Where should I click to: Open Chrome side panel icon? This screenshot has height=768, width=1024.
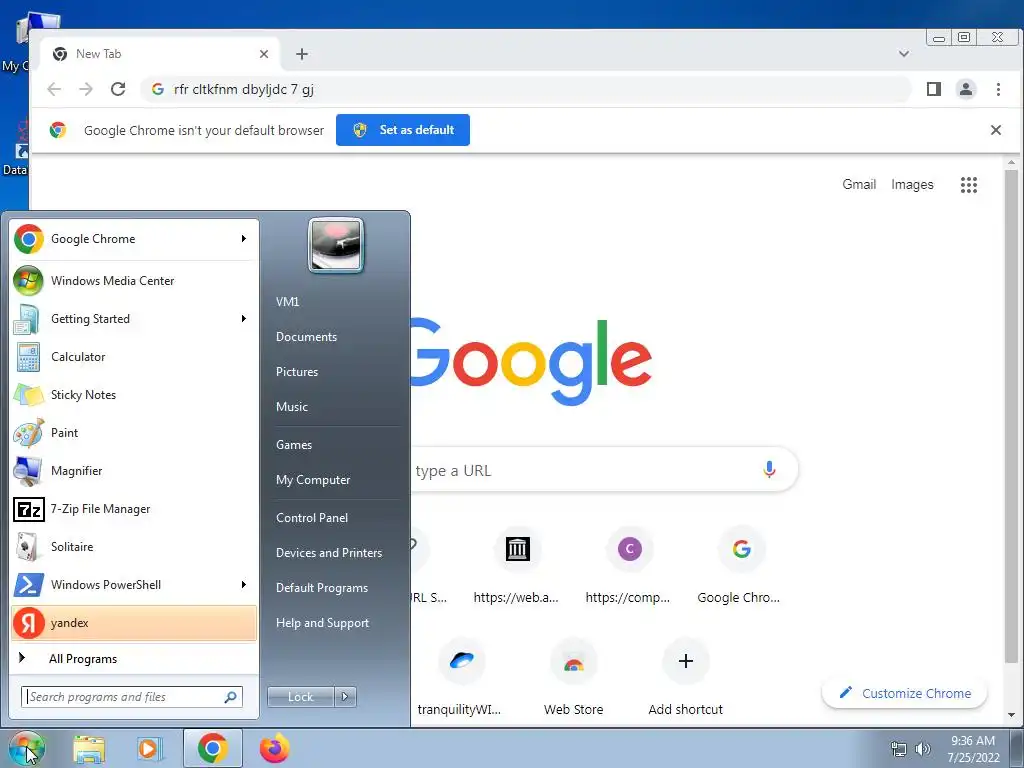pos(934,89)
